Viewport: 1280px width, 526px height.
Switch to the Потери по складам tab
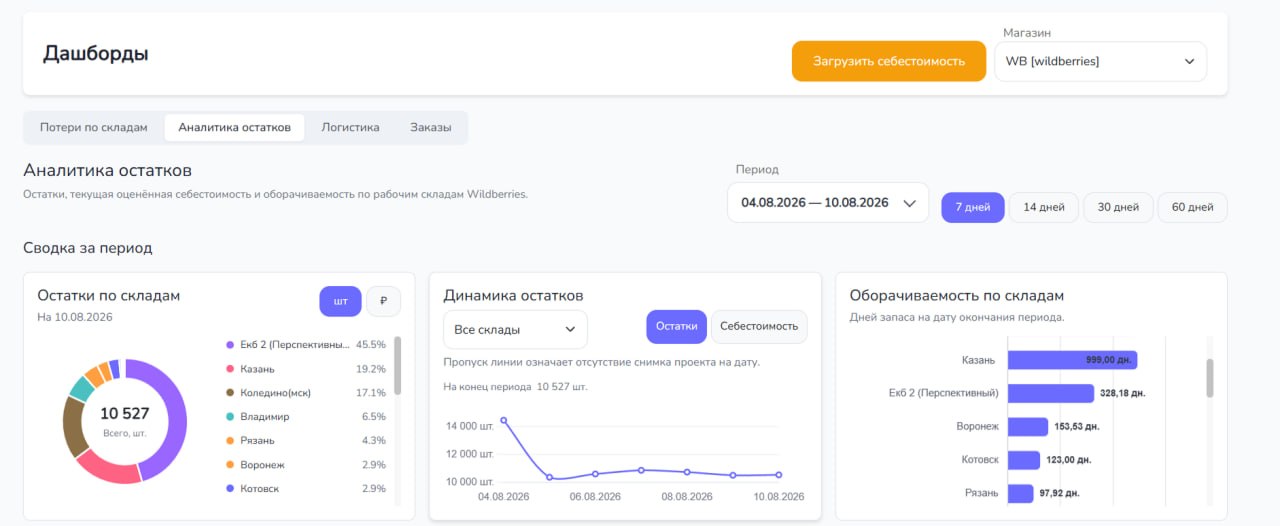tap(94, 127)
